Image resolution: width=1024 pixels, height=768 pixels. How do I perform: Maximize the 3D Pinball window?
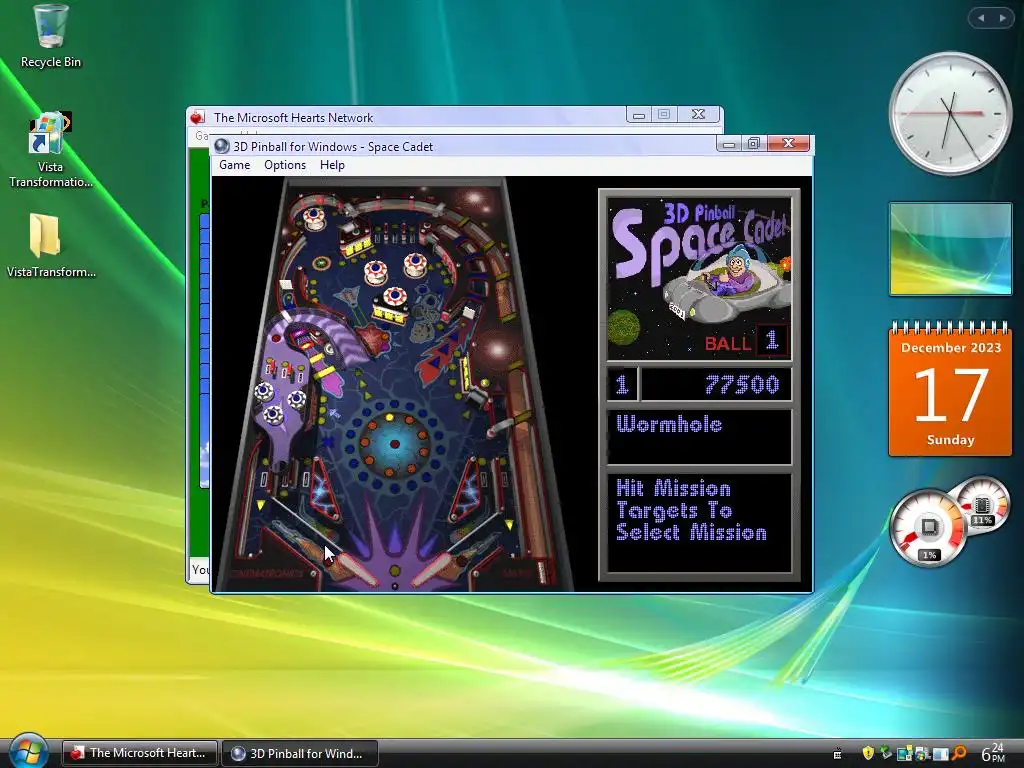754,144
